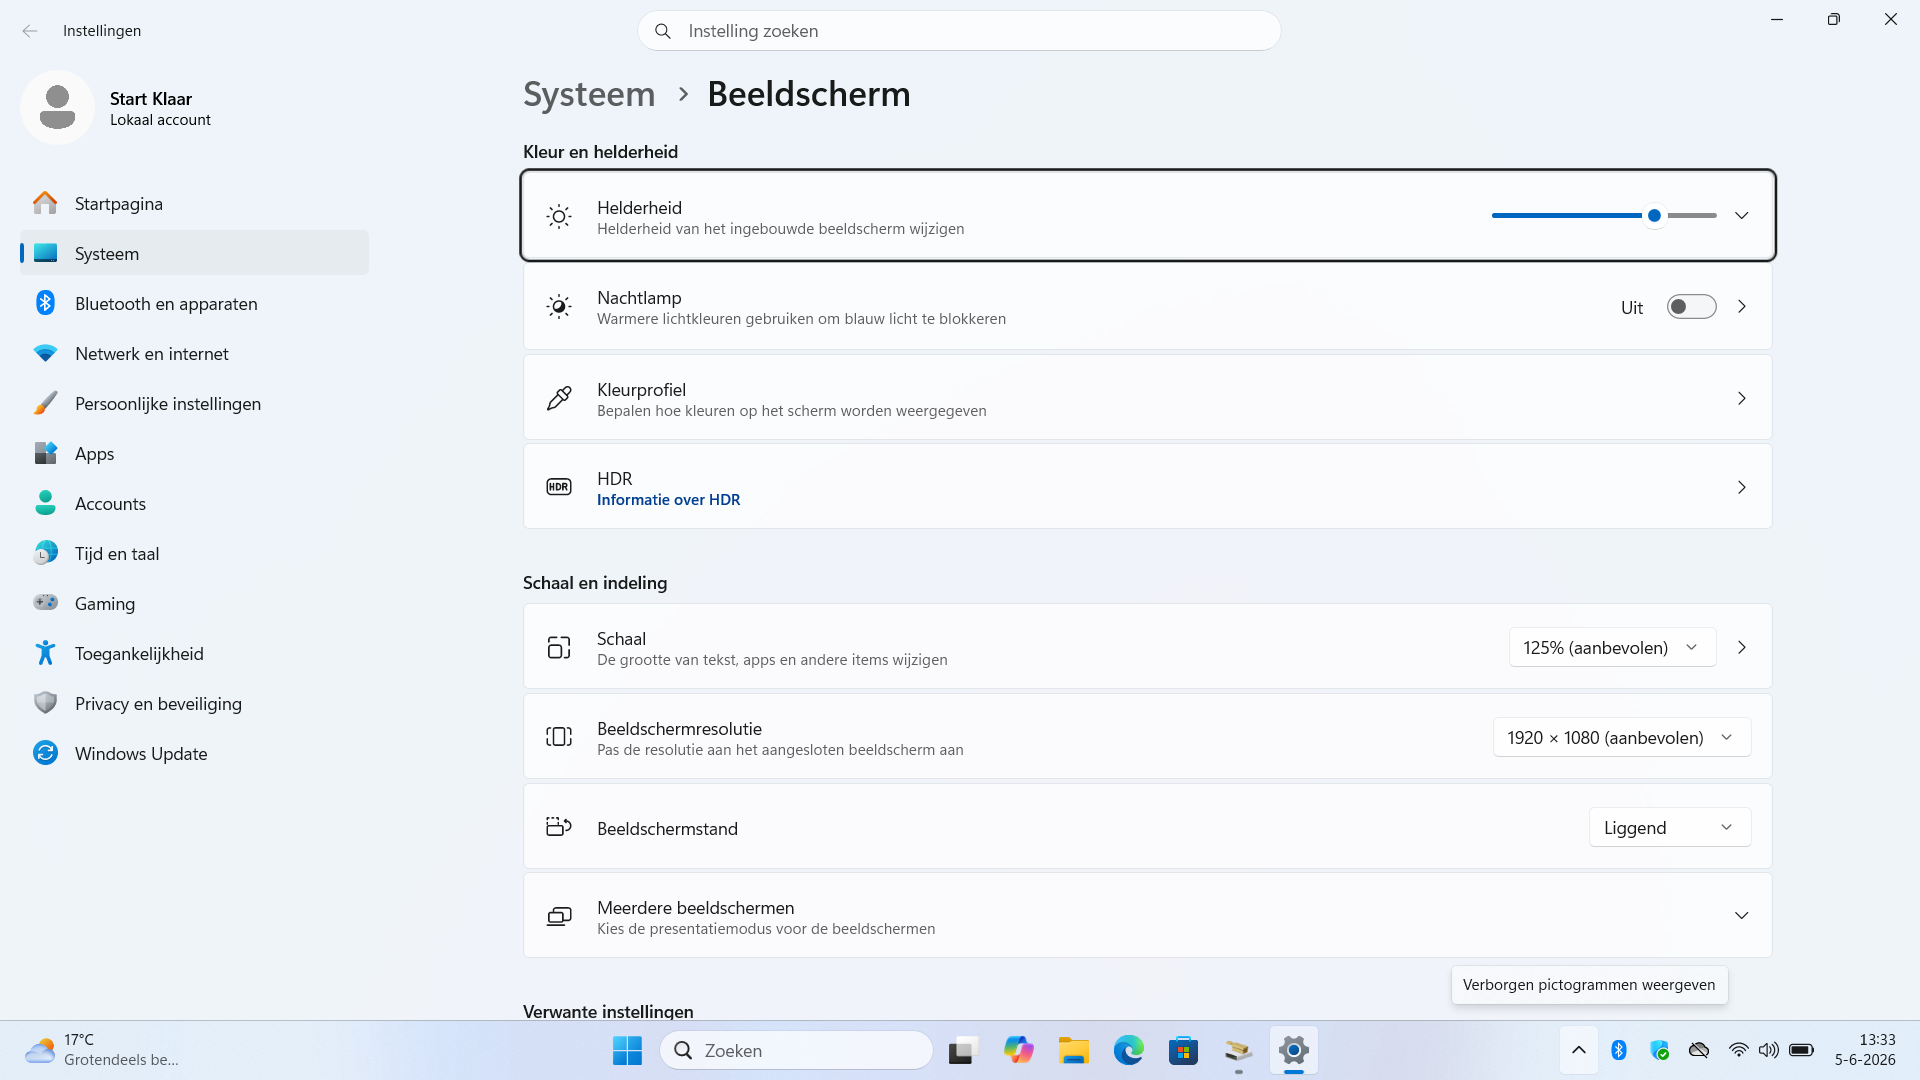Image resolution: width=1920 pixels, height=1080 pixels.
Task: Open Nachtlamp settings via its chevron
Action: [x=1742, y=307]
